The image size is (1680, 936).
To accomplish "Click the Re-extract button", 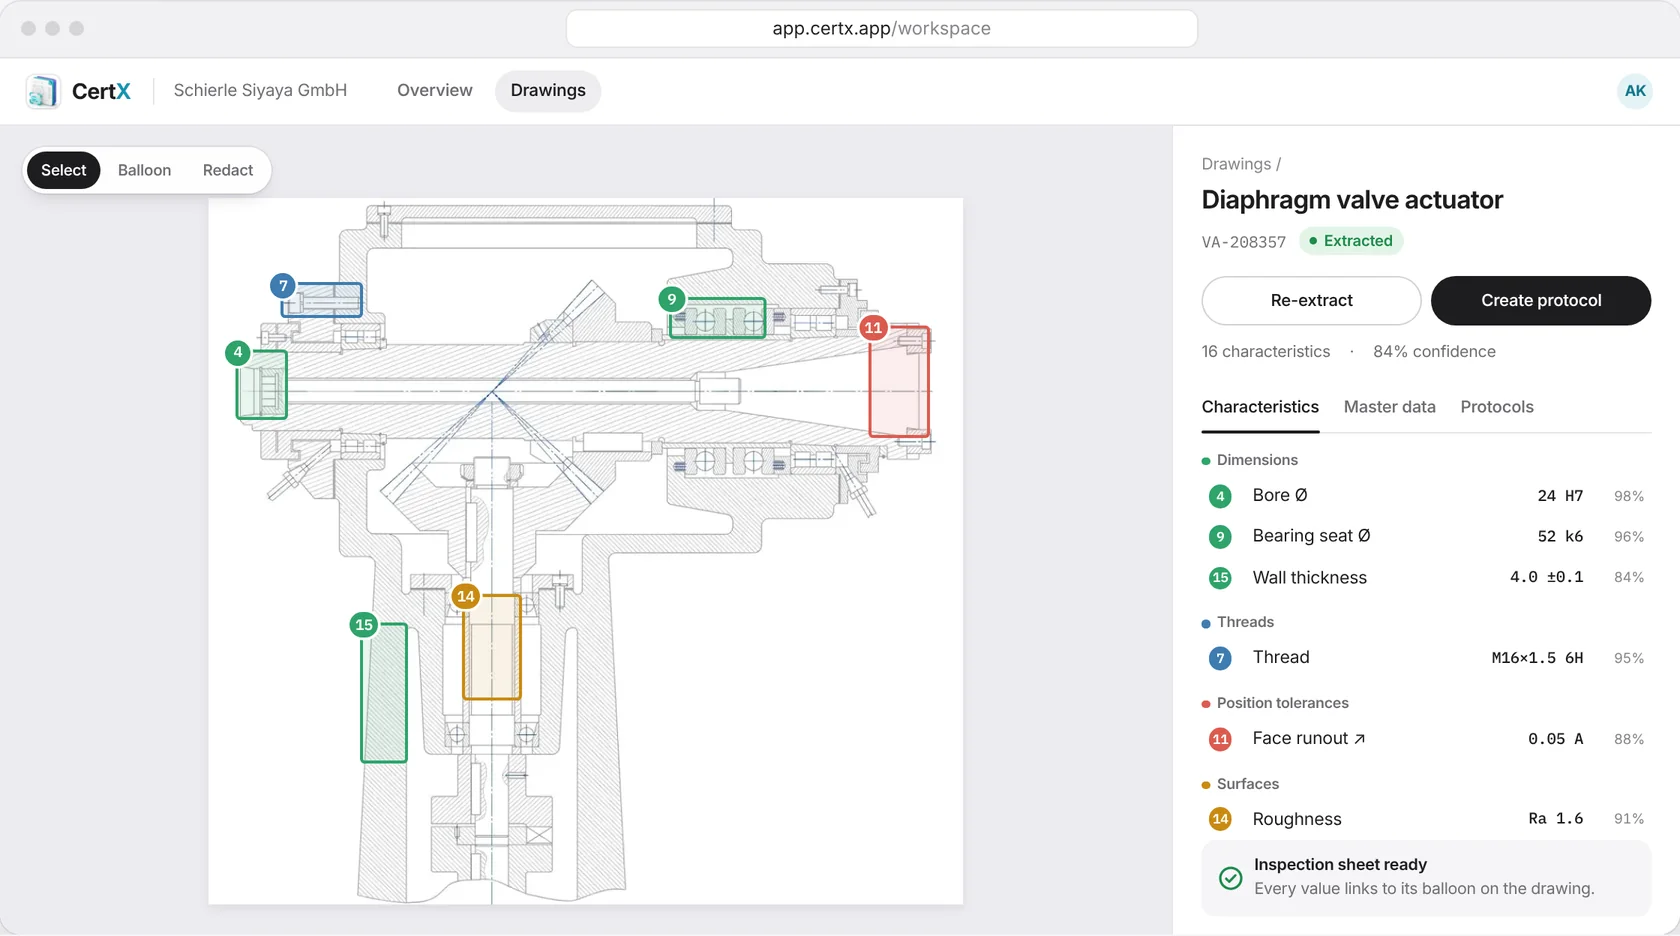I will (1311, 301).
